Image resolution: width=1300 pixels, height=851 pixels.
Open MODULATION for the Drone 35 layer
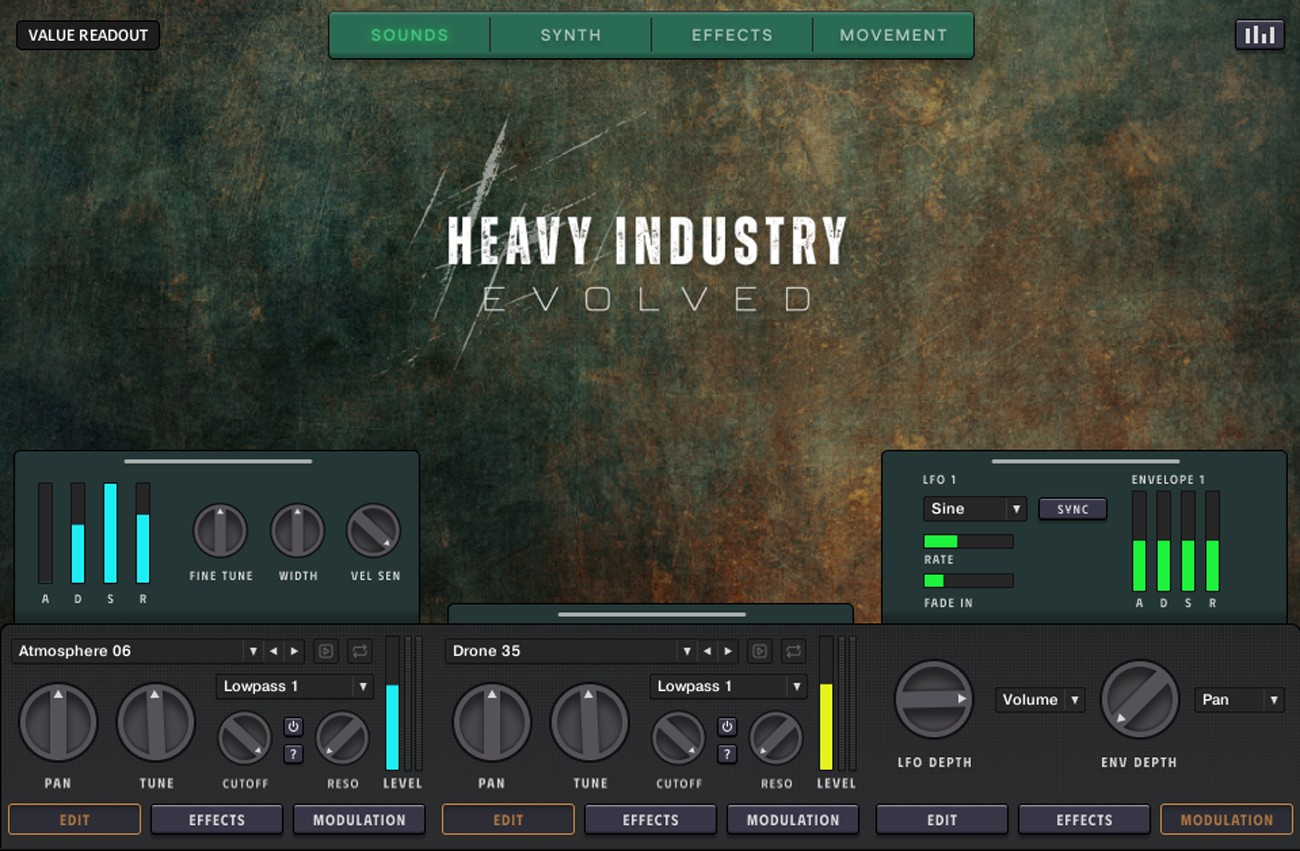(x=792, y=819)
